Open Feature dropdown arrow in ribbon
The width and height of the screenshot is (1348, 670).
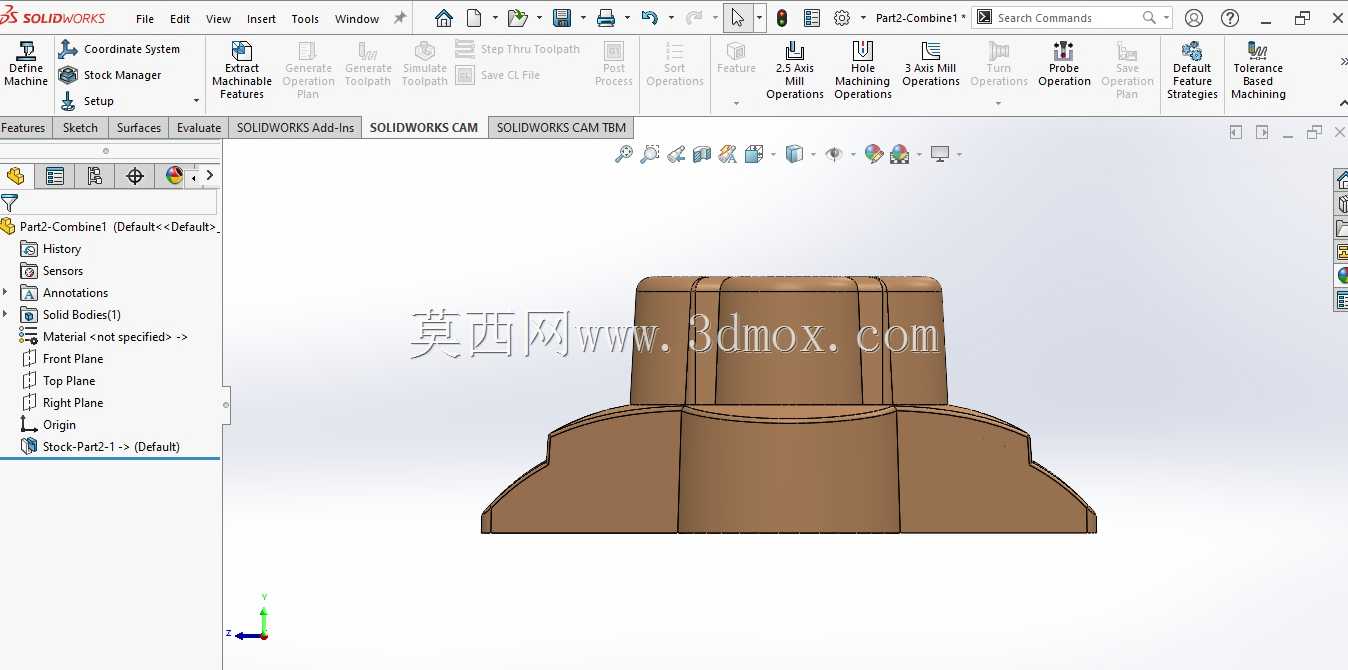[x=736, y=104]
